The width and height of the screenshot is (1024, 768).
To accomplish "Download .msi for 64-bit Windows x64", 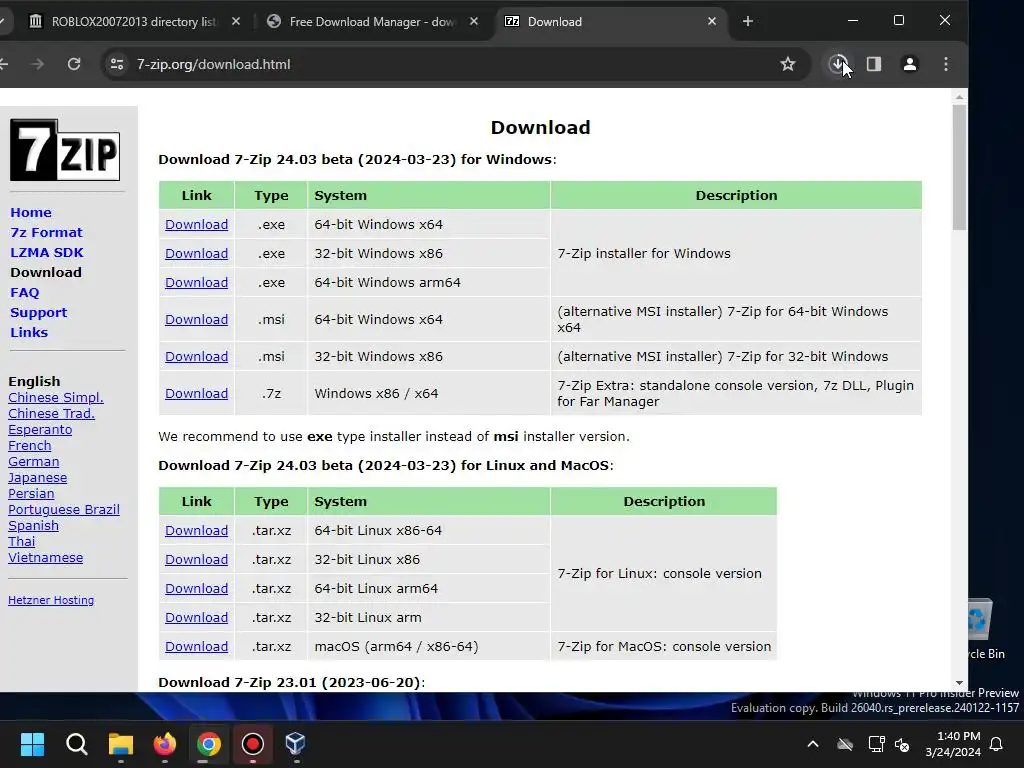I will (197, 319).
